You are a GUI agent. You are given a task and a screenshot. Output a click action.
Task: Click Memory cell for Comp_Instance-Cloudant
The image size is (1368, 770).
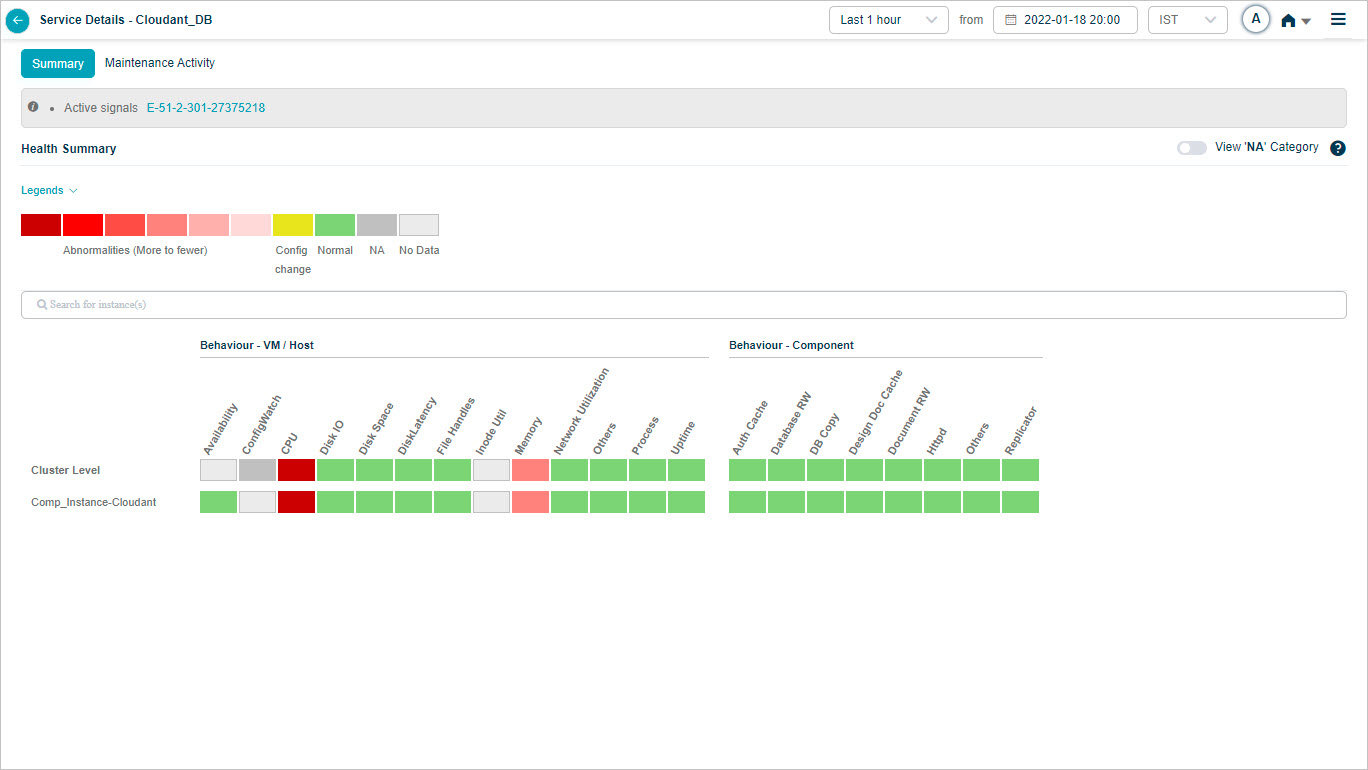530,502
